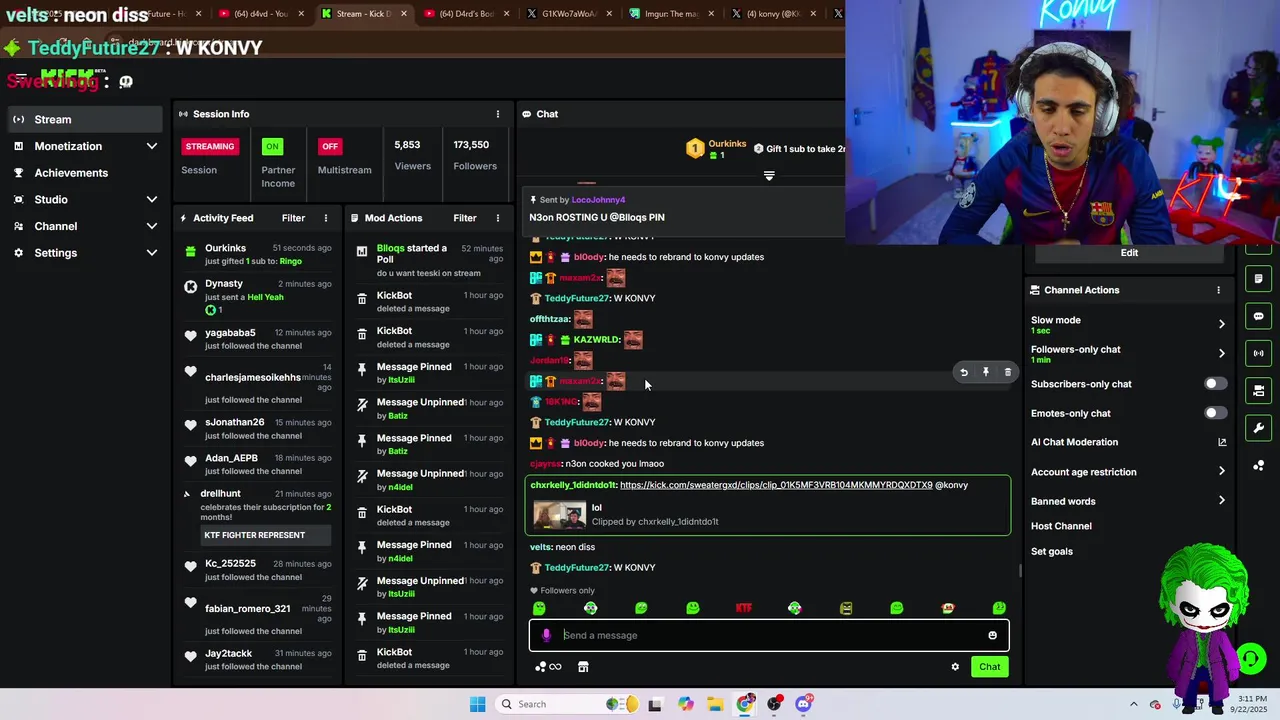
Task: Click Set goals action
Action: click(1052, 552)
